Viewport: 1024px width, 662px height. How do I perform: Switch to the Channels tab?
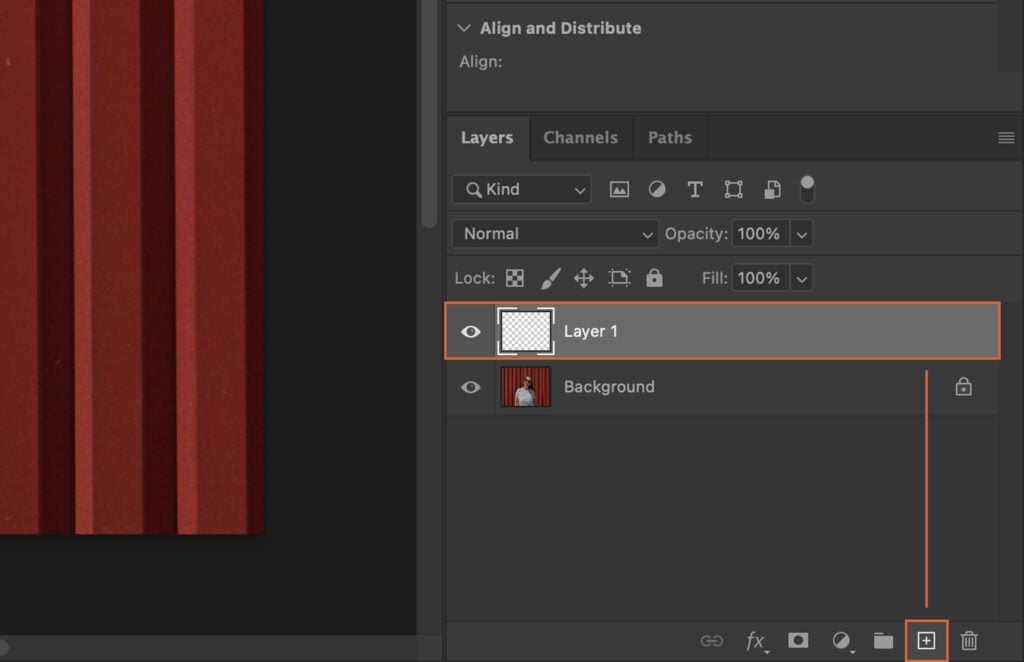[581, 138]
